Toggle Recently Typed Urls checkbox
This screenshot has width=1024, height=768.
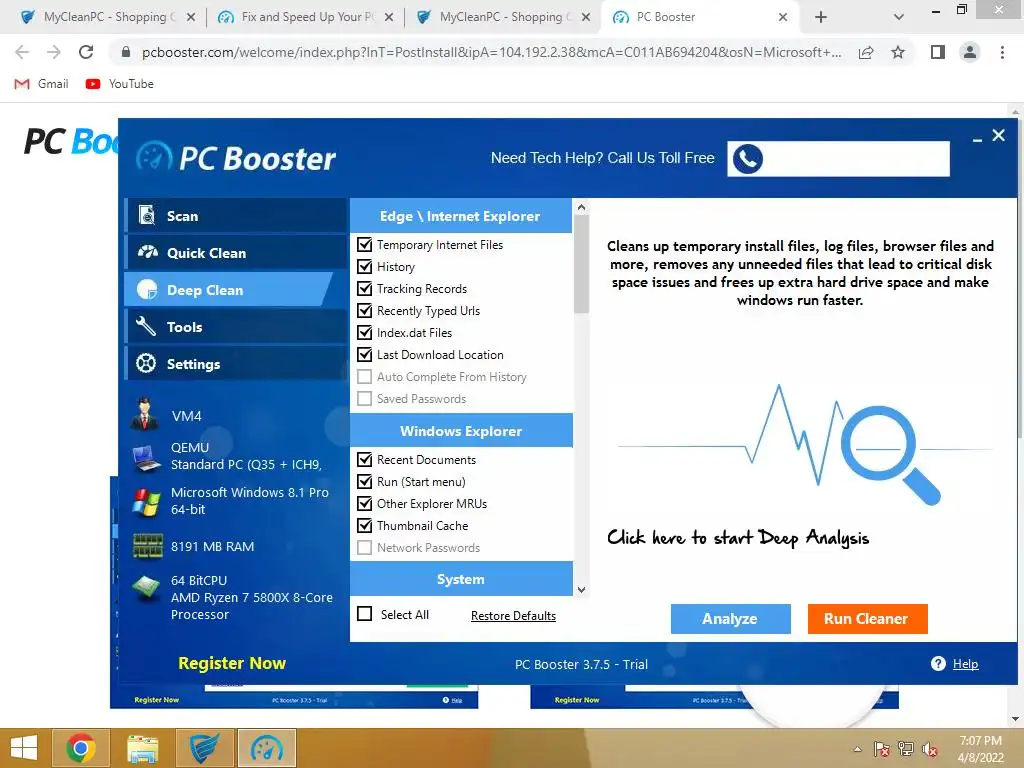click(x=364, y=311)
